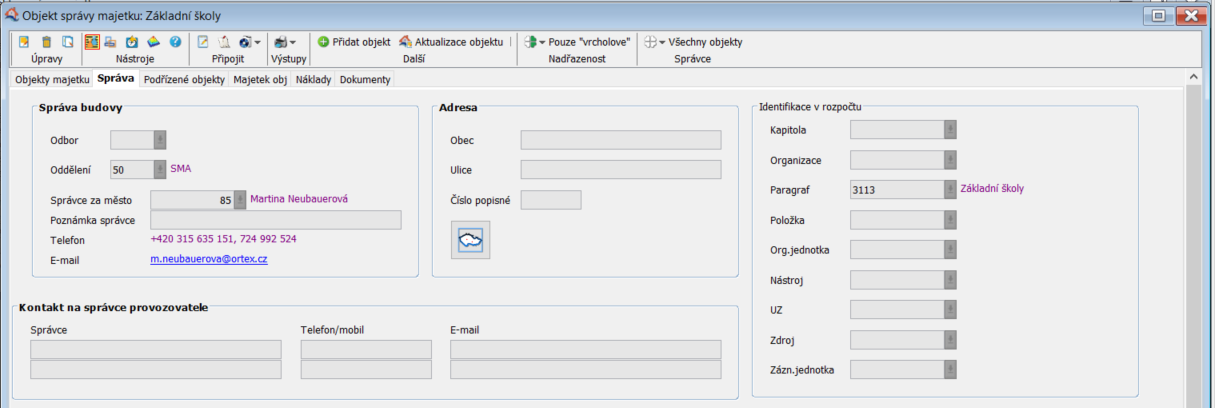Click the camera icon in Připojit group
This screenshot has width=1215, height=408.
[246, 42]
